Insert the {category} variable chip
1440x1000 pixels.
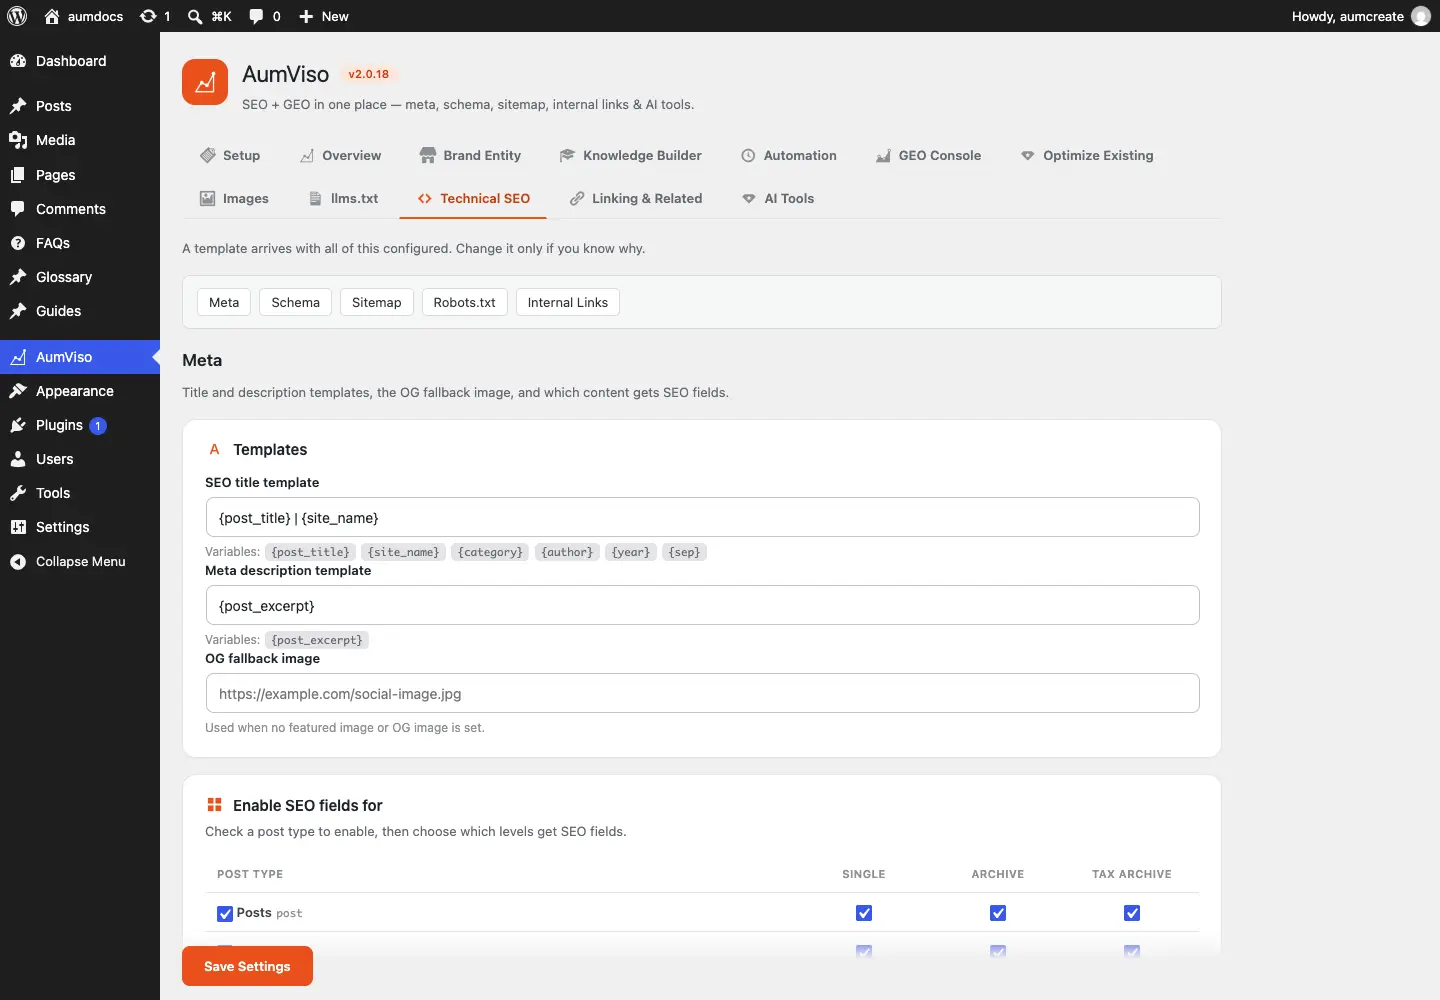point(490,552)
